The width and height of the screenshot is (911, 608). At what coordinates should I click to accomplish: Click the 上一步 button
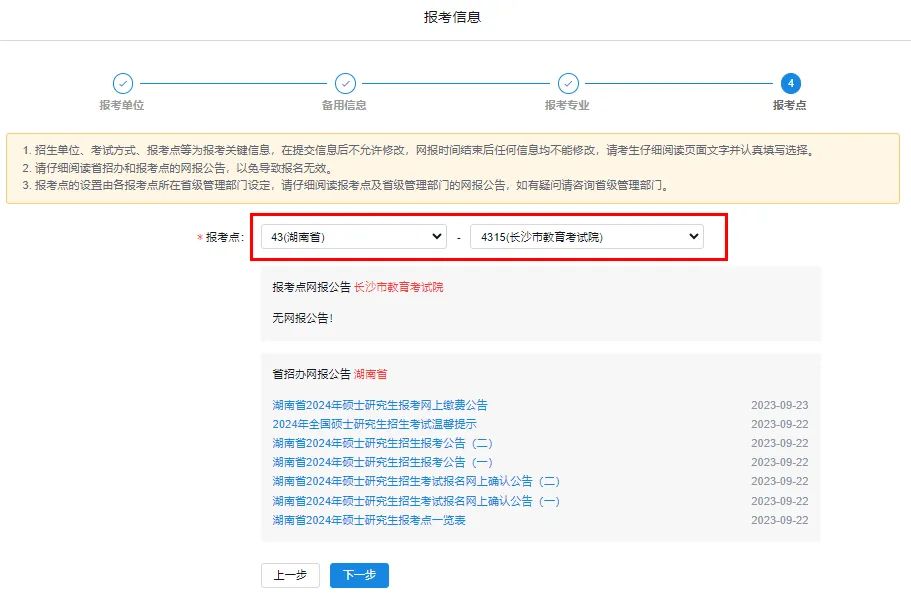click(x=290, y=575)
